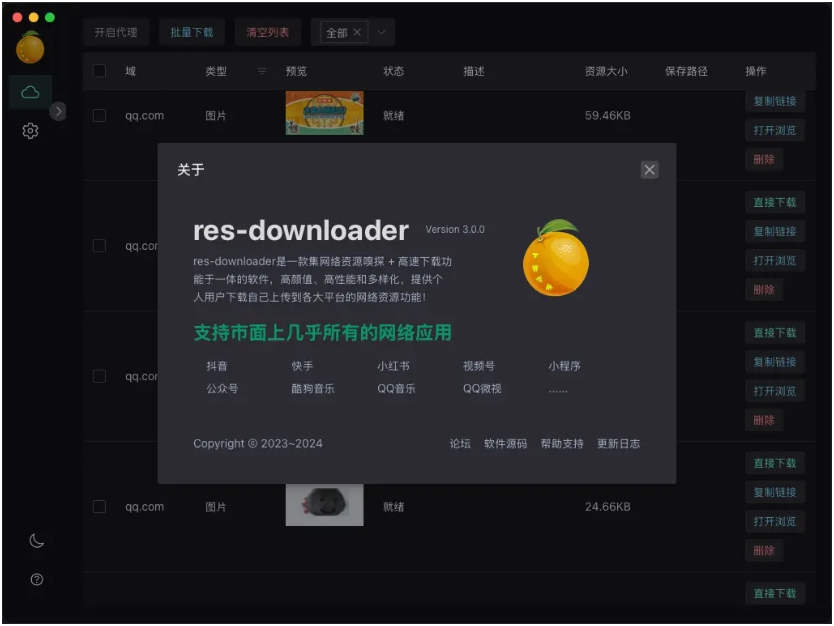Check the checkbox of the first qq.com row
The width and height of the screenshot is (834, 626).
tap(98, 115)
